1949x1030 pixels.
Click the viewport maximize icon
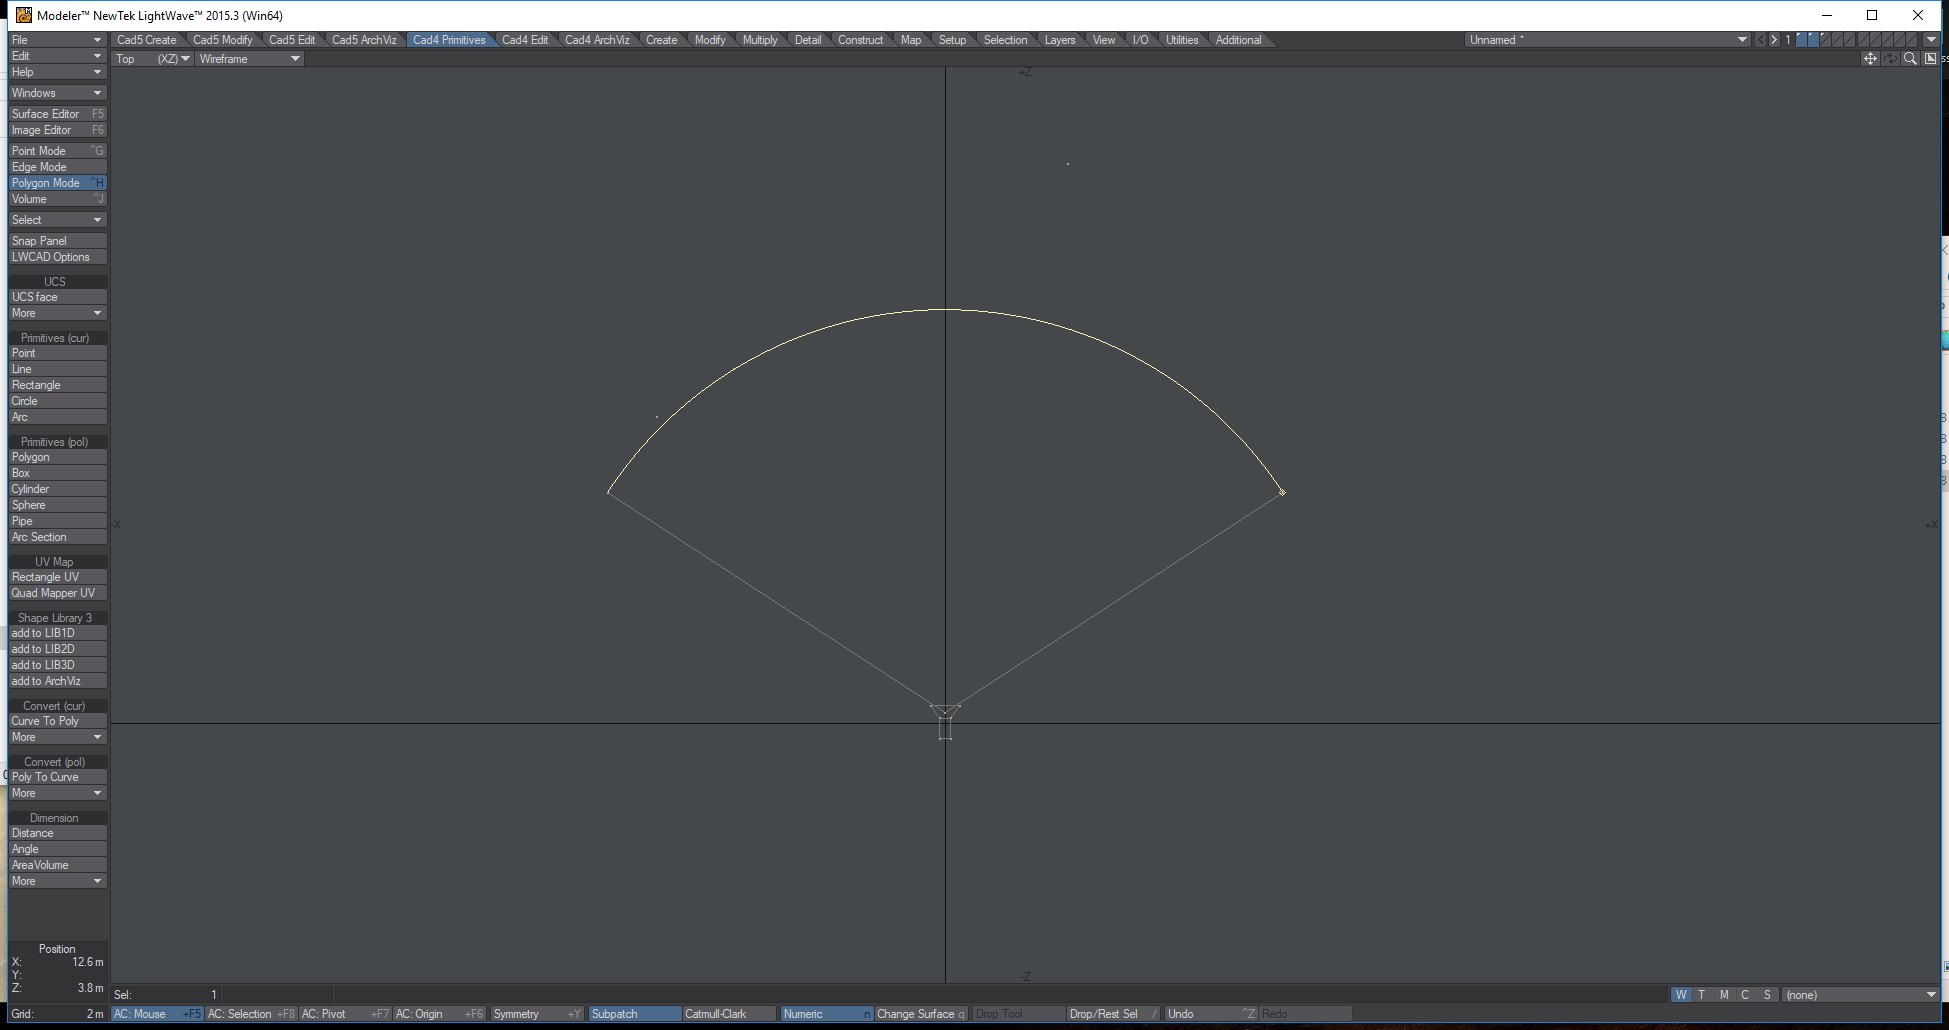click(x=1930, y=59)
